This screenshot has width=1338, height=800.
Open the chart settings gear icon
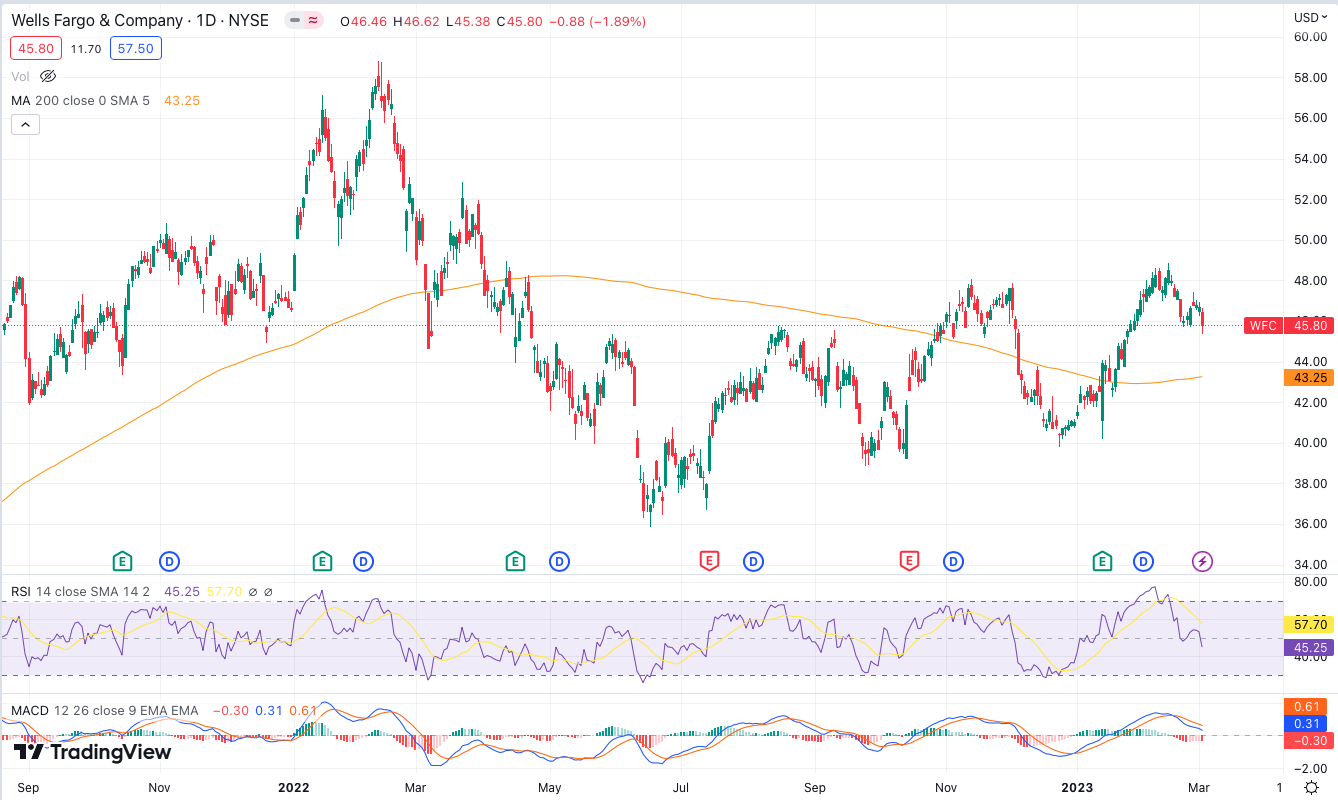1311,787
